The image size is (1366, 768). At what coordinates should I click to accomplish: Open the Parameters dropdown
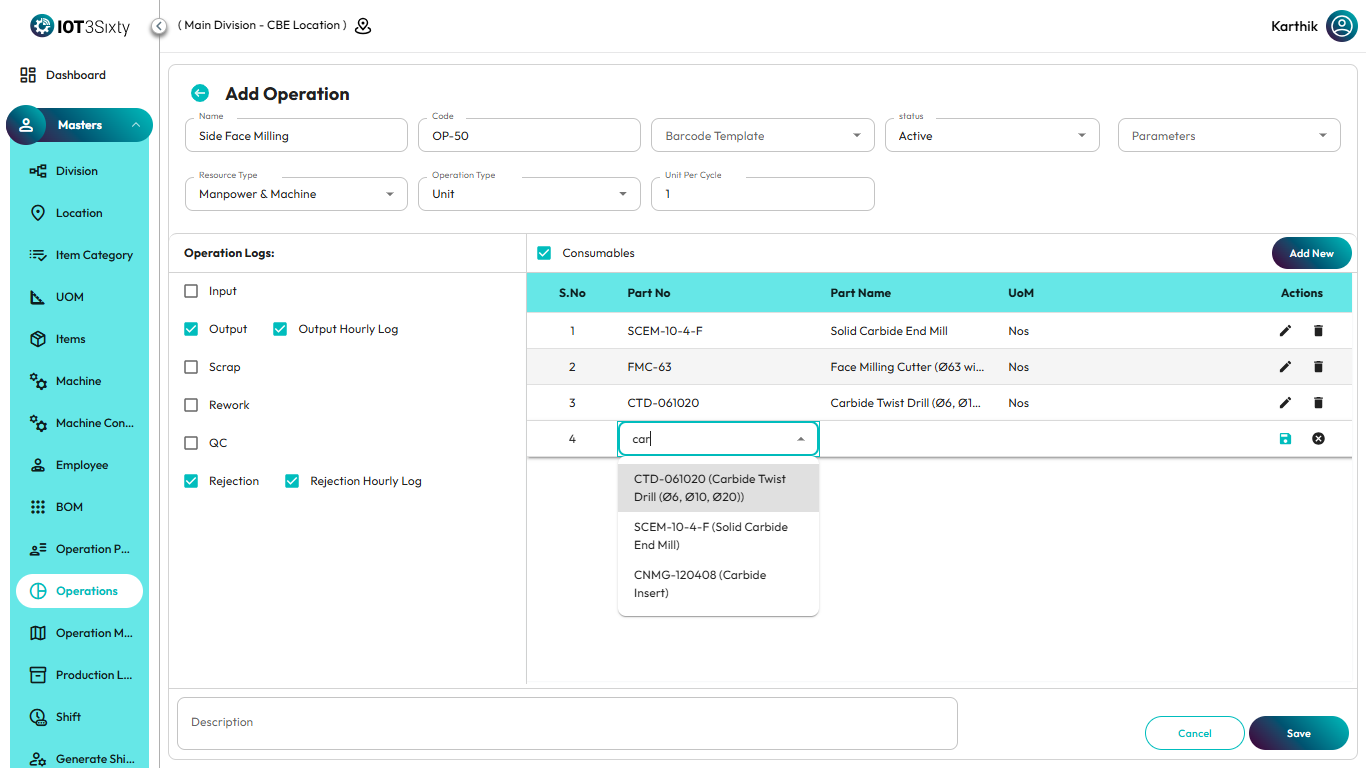tap(1228, 136)
